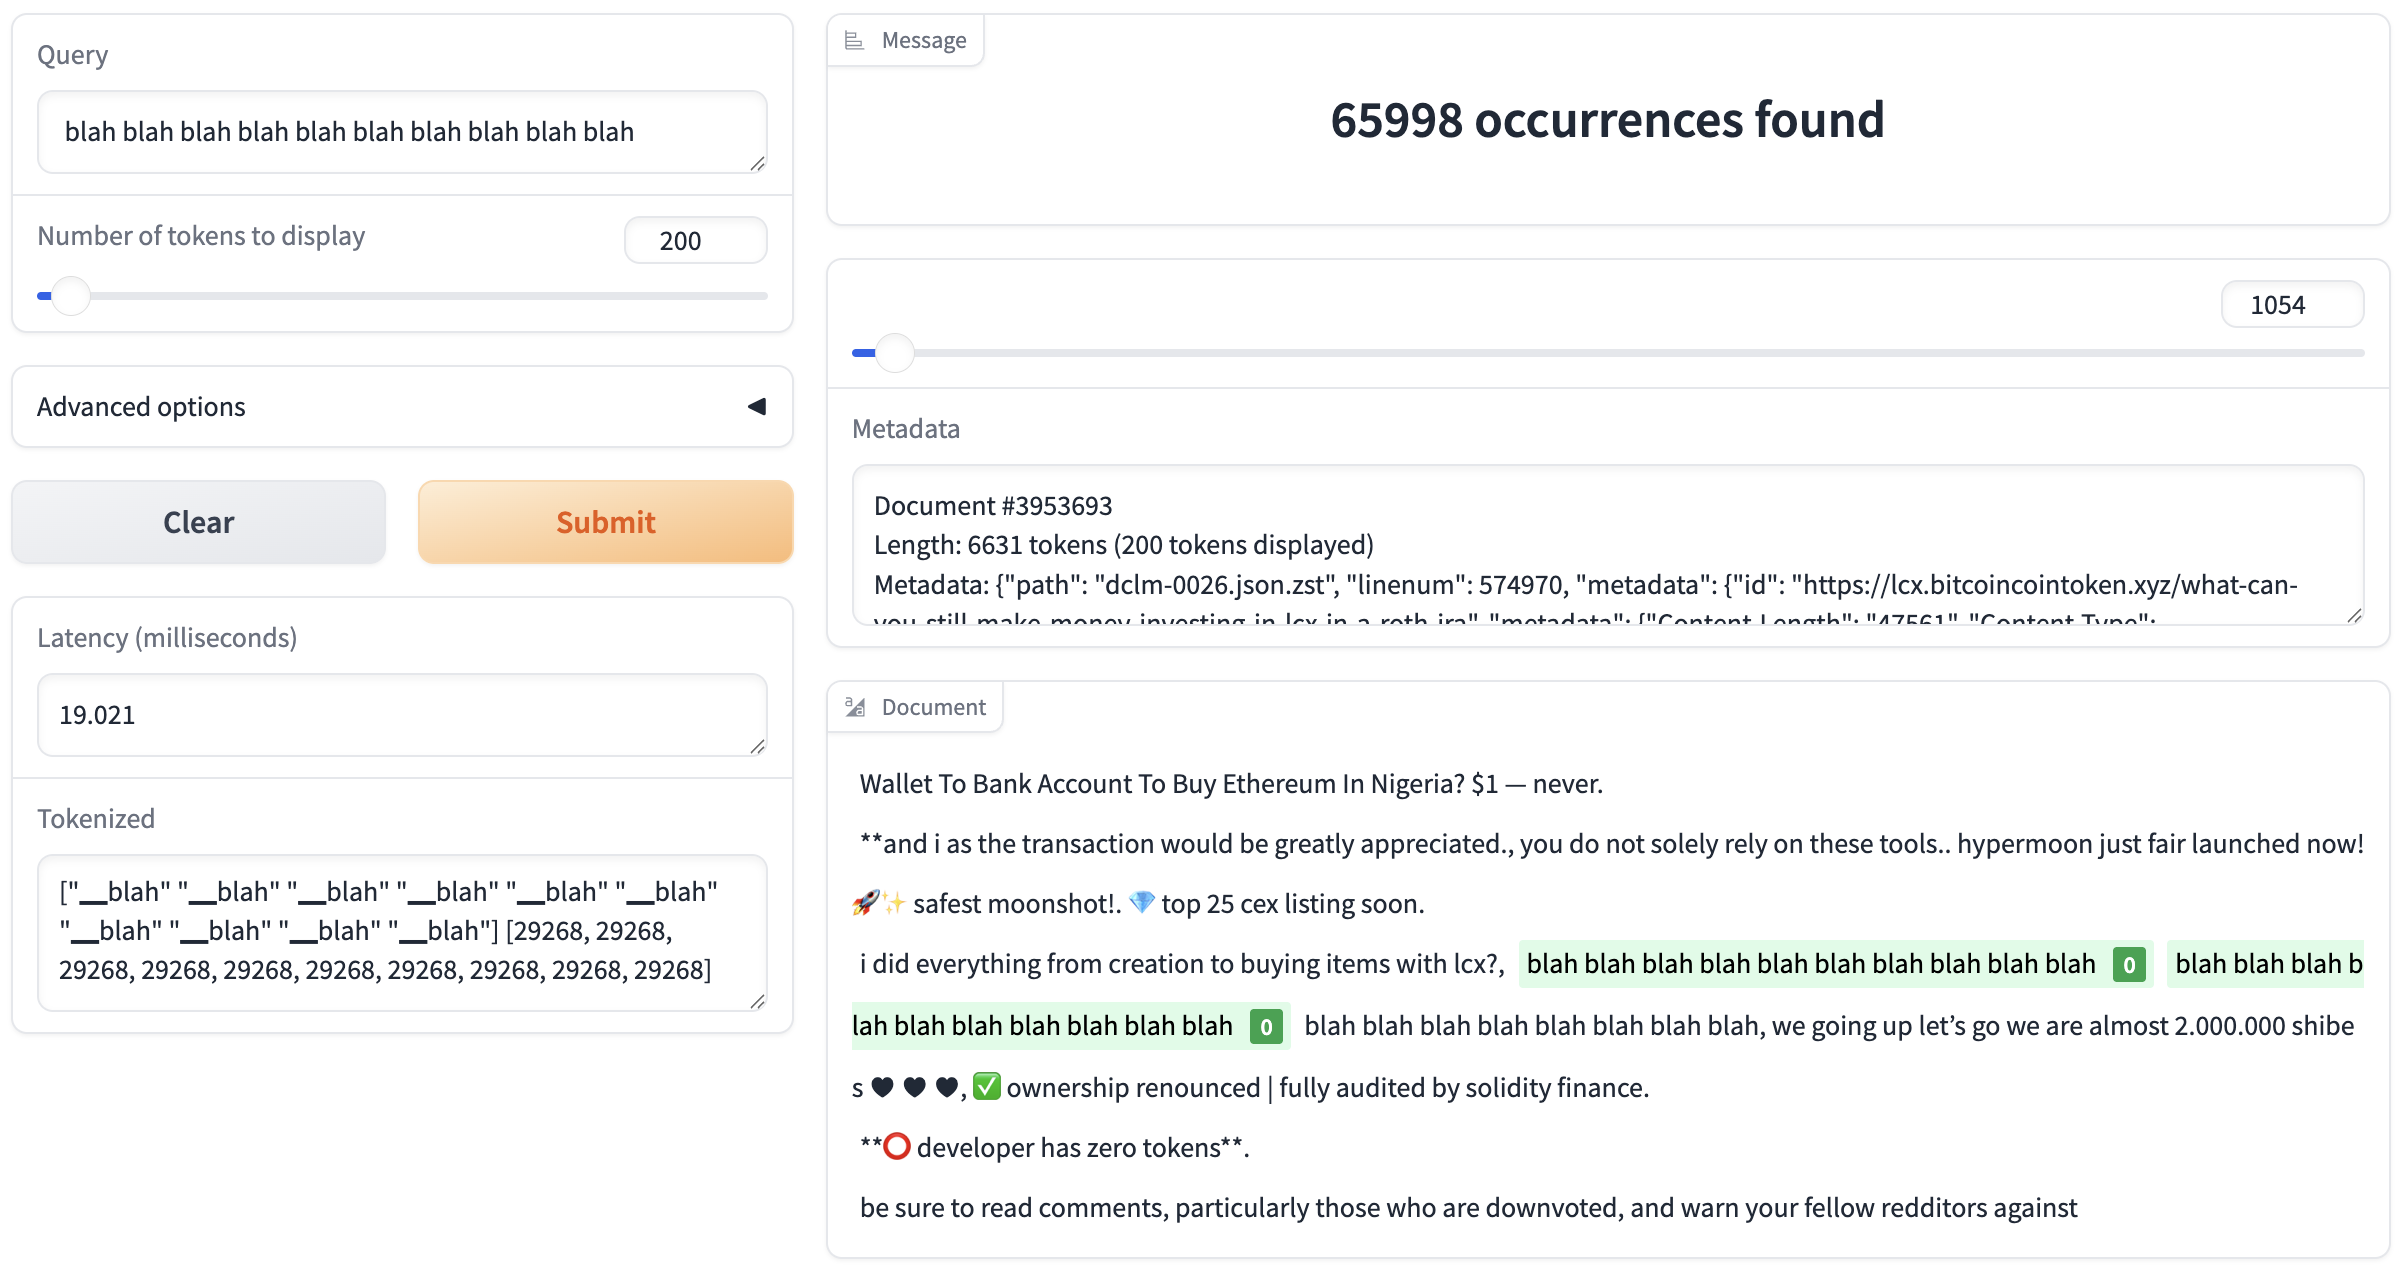Click the Number of tokens slider handle
The image size is (2404, 1272).
coord(70,296)
